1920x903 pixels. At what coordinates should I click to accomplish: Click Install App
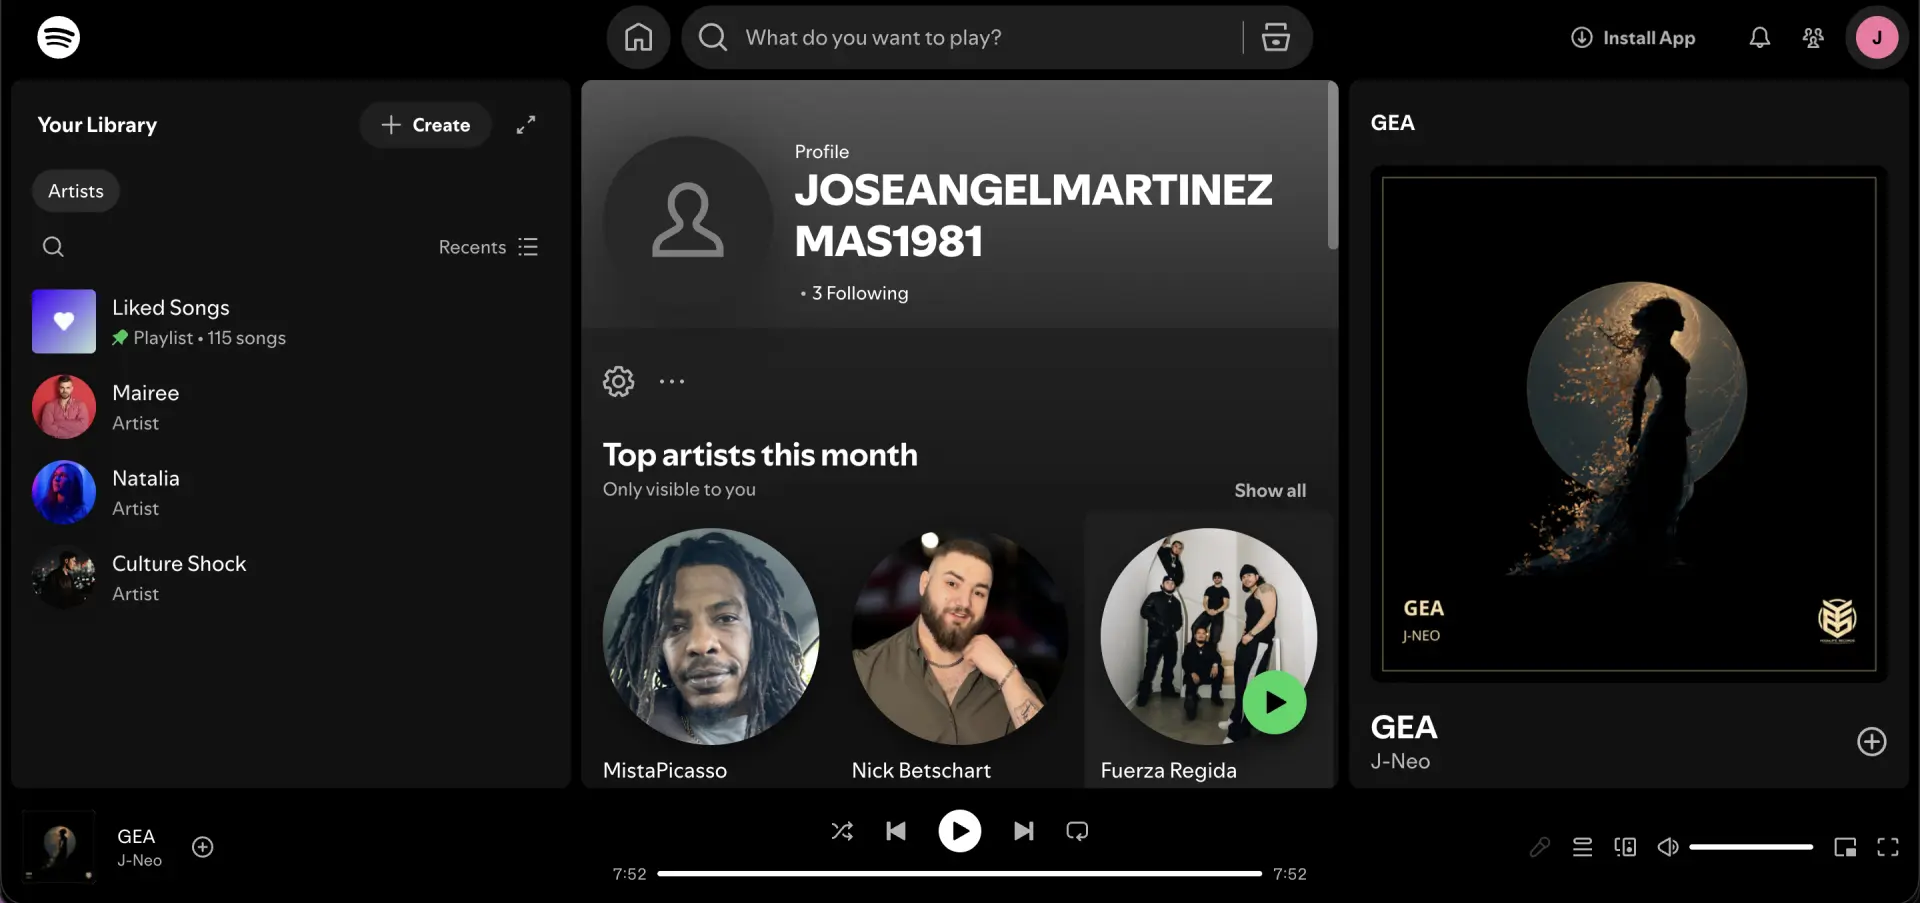click(1633, 38)
